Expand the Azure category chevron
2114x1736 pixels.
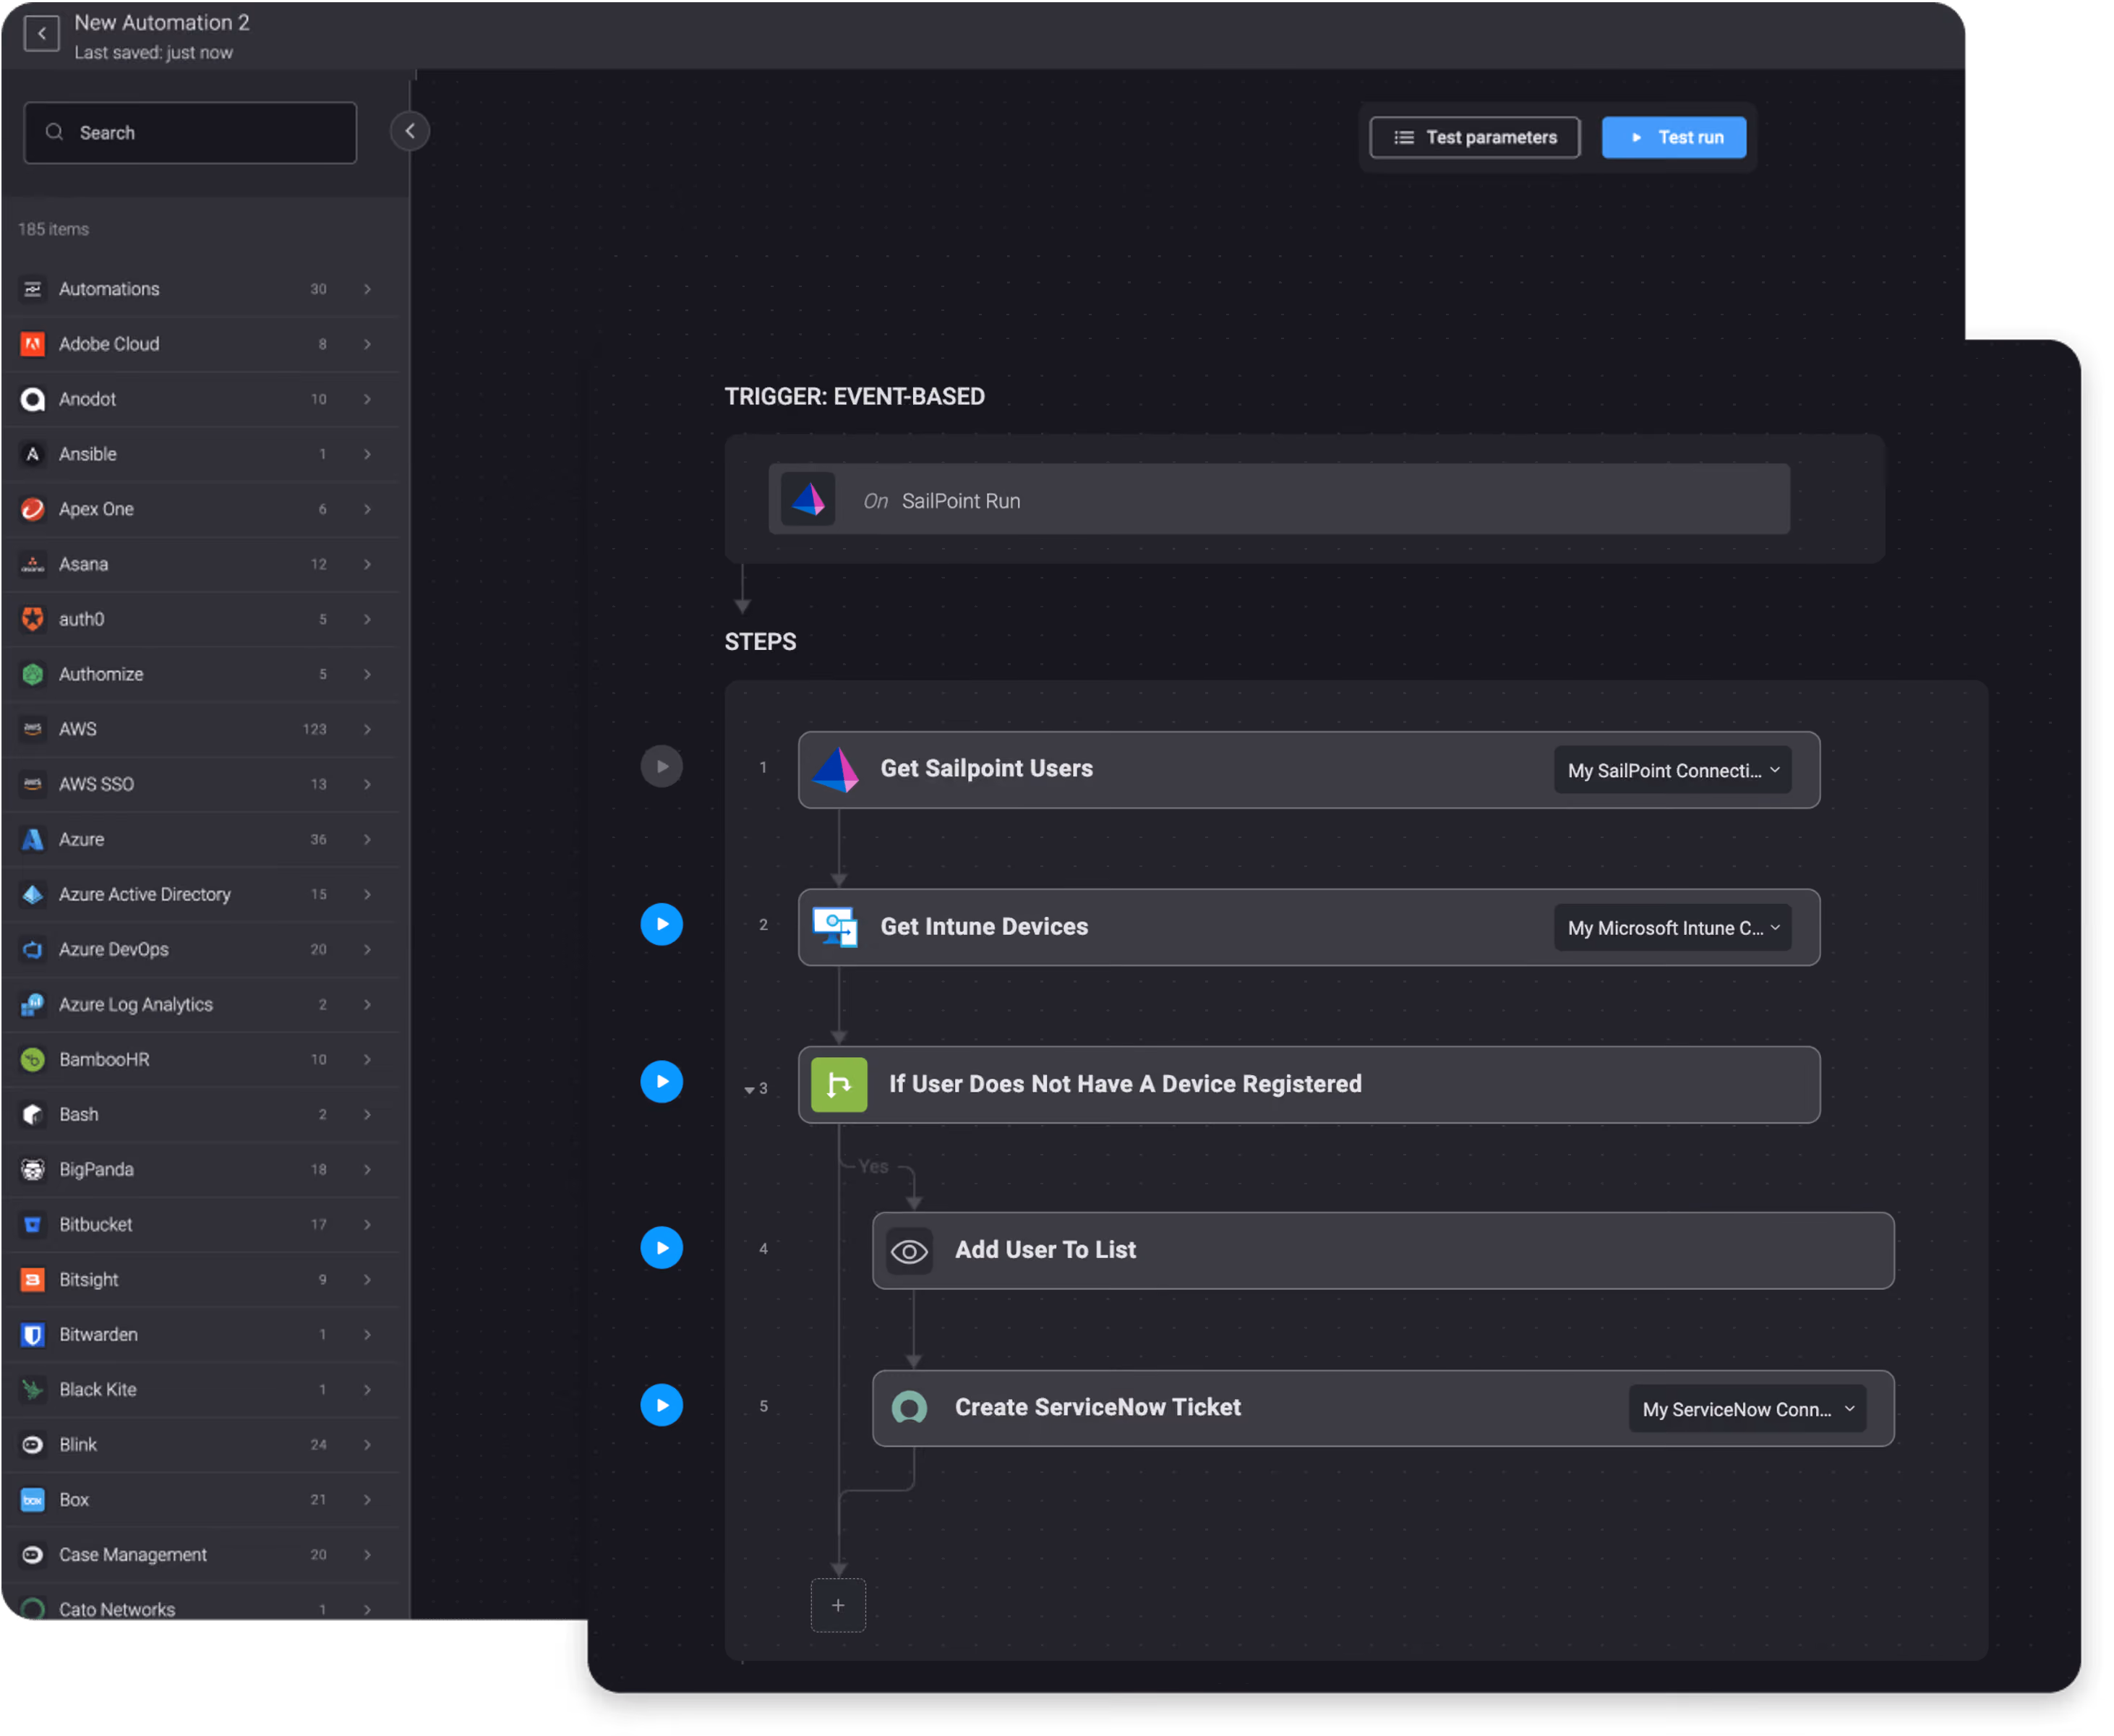click(368, 839)
